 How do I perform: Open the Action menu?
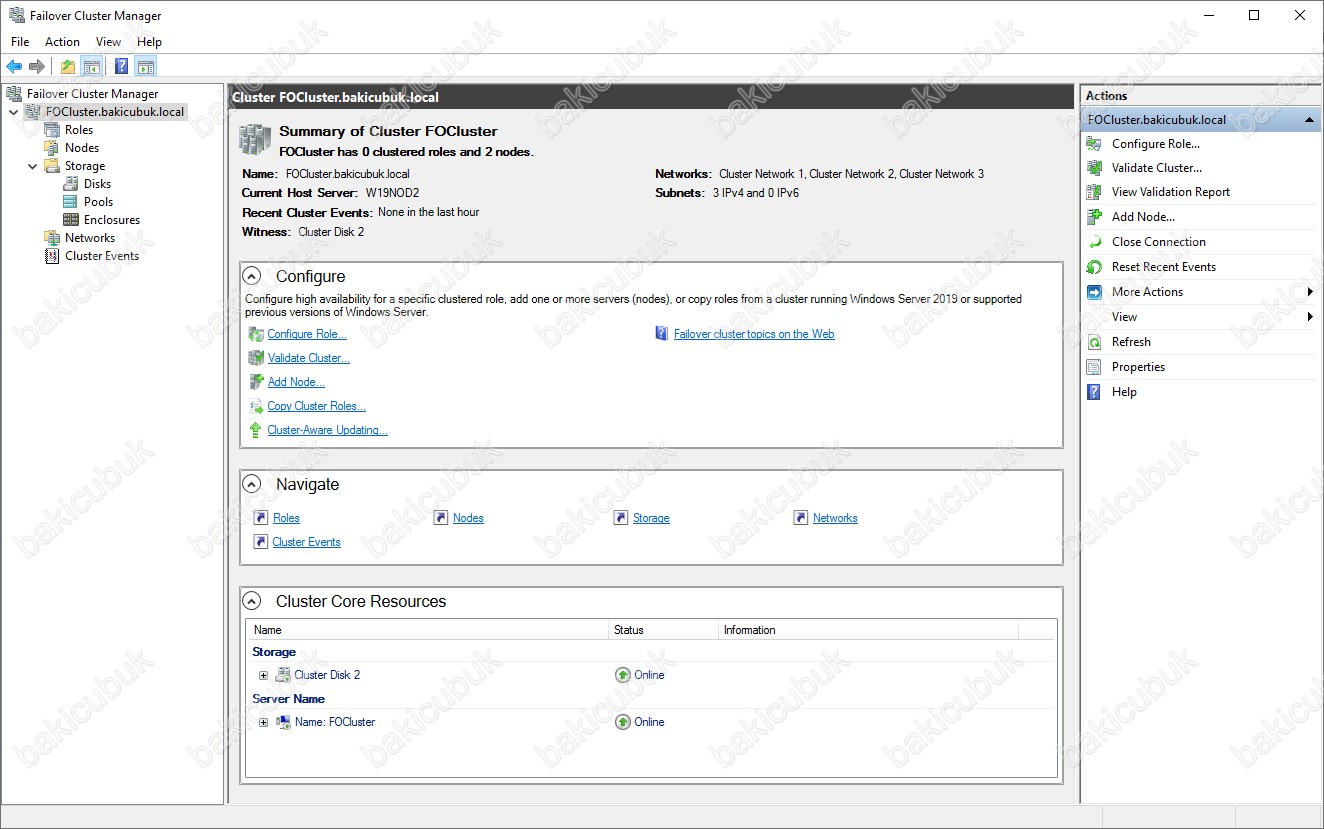[62, 42]
